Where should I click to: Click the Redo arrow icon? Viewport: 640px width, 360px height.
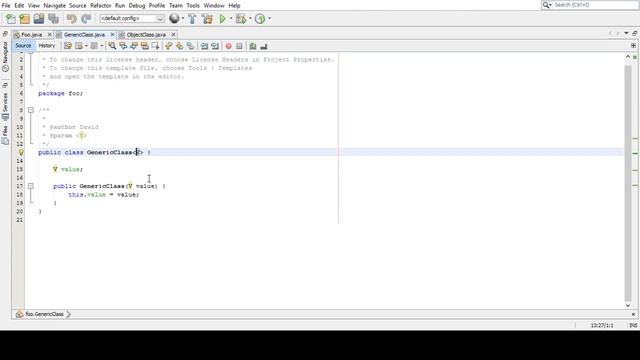(x=86, y=19)
